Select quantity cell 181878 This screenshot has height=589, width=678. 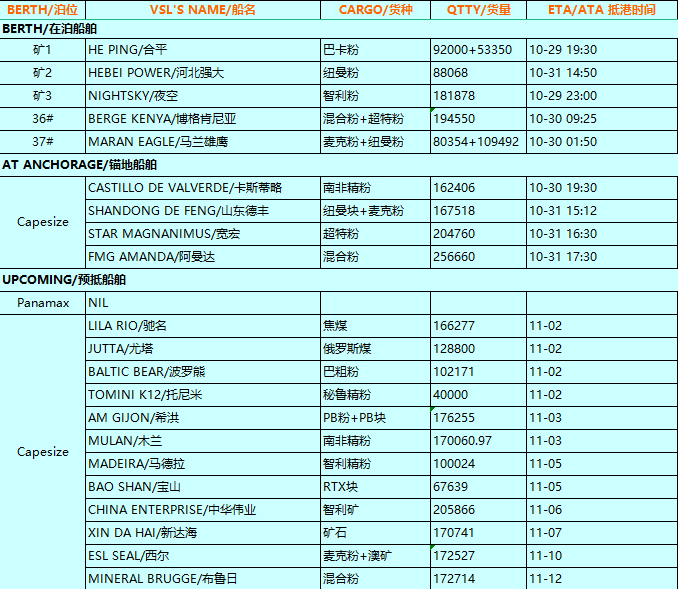pos(478,96)
